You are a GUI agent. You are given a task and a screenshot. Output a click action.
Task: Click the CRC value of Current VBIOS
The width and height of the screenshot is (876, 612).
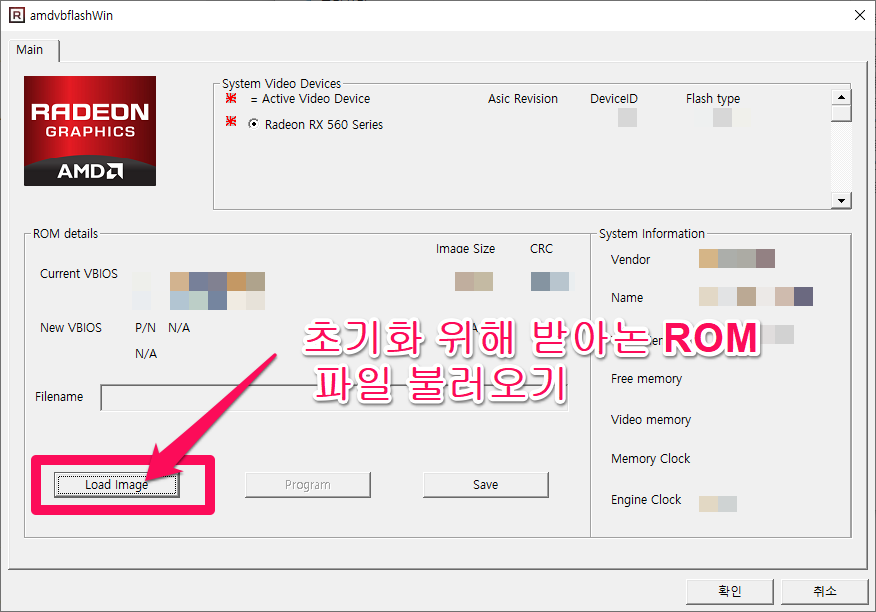click(x=549, y=281)
